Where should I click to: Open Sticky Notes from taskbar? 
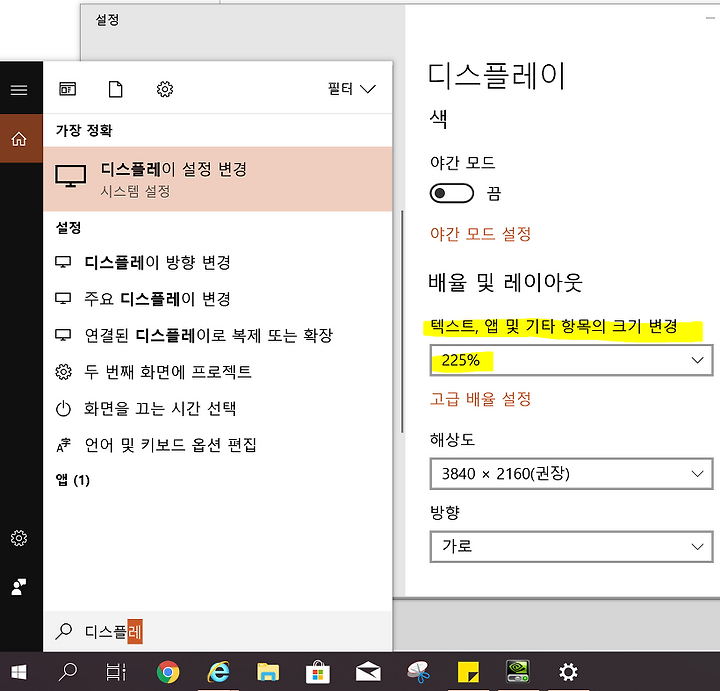tap(468, 673)
